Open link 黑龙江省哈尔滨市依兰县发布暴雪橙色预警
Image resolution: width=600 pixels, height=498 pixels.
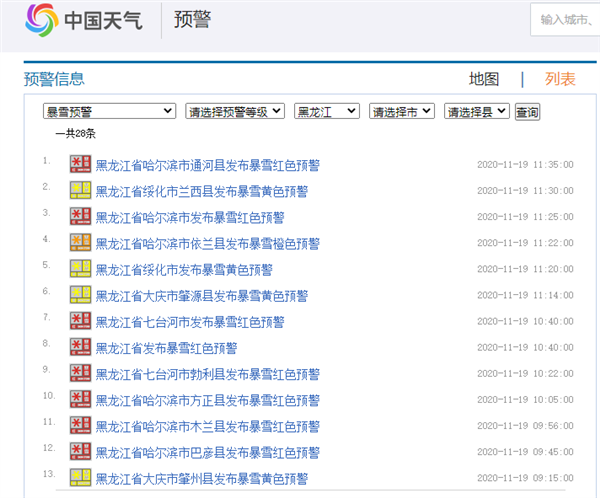207,243
